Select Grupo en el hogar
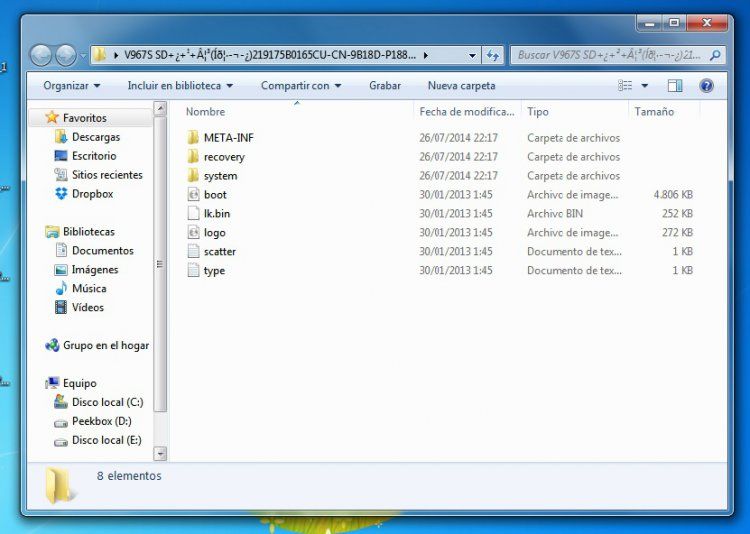This screenshot has height=534, width=750. click(106, 345)
